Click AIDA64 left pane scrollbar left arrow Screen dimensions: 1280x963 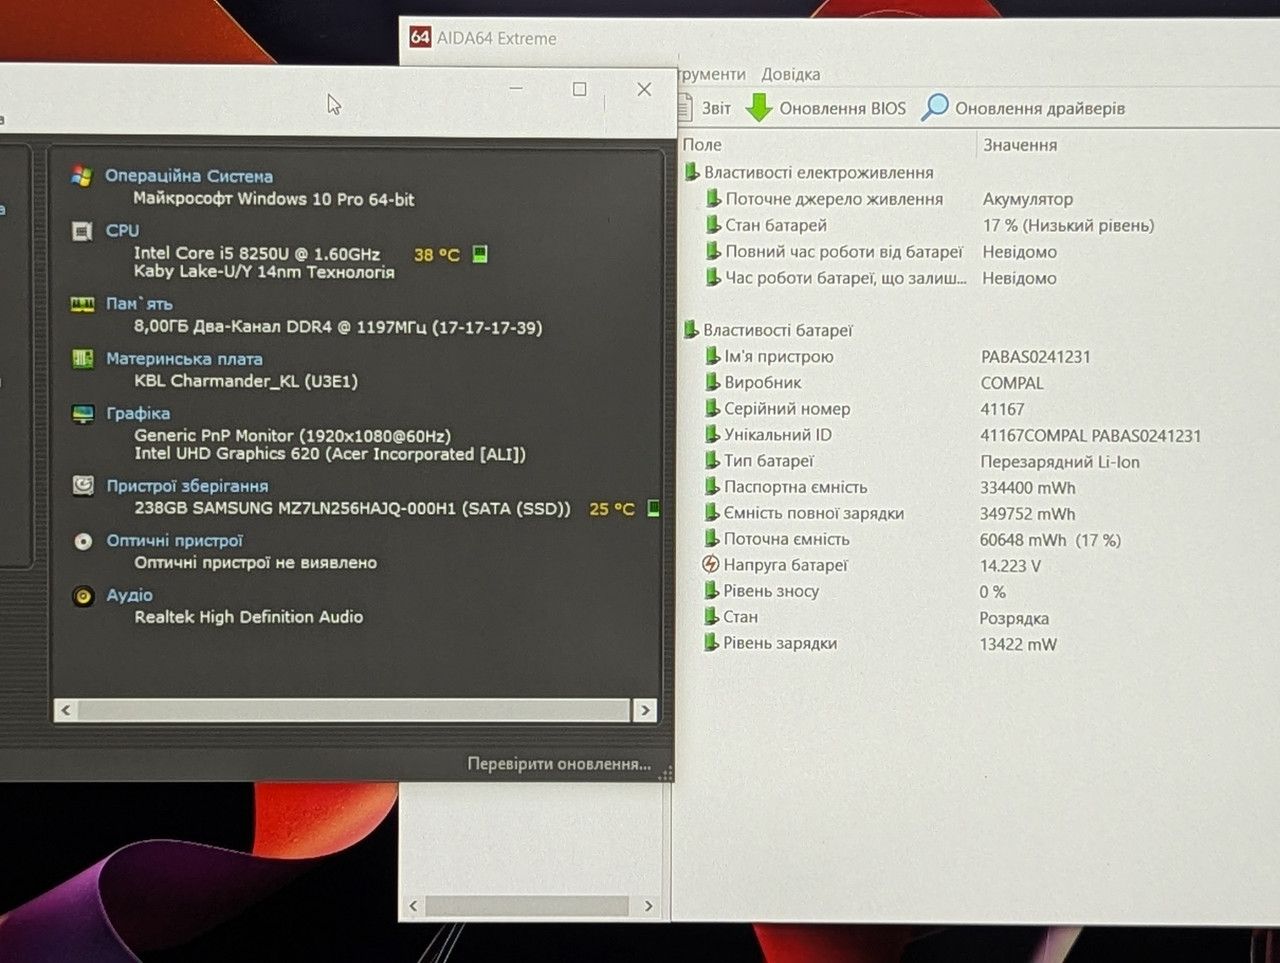coord(414,906)
